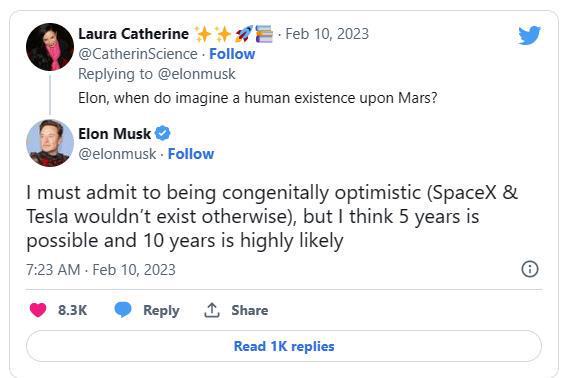
Task: Click the 8.3K likes count
Action: tap(72, 310)
